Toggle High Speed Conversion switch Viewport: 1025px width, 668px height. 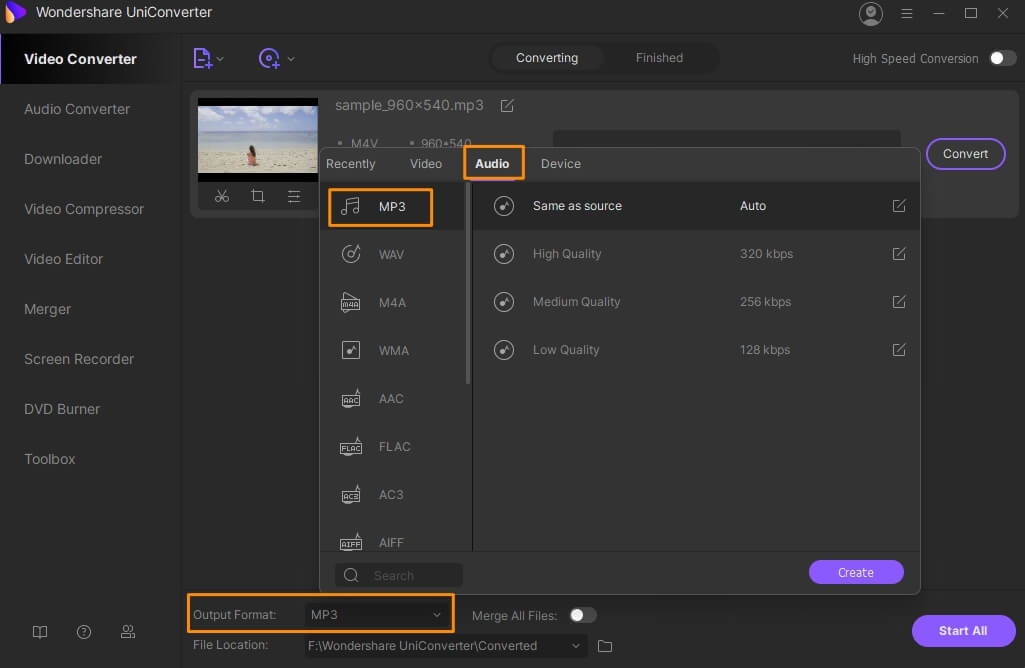(1002, 58)
